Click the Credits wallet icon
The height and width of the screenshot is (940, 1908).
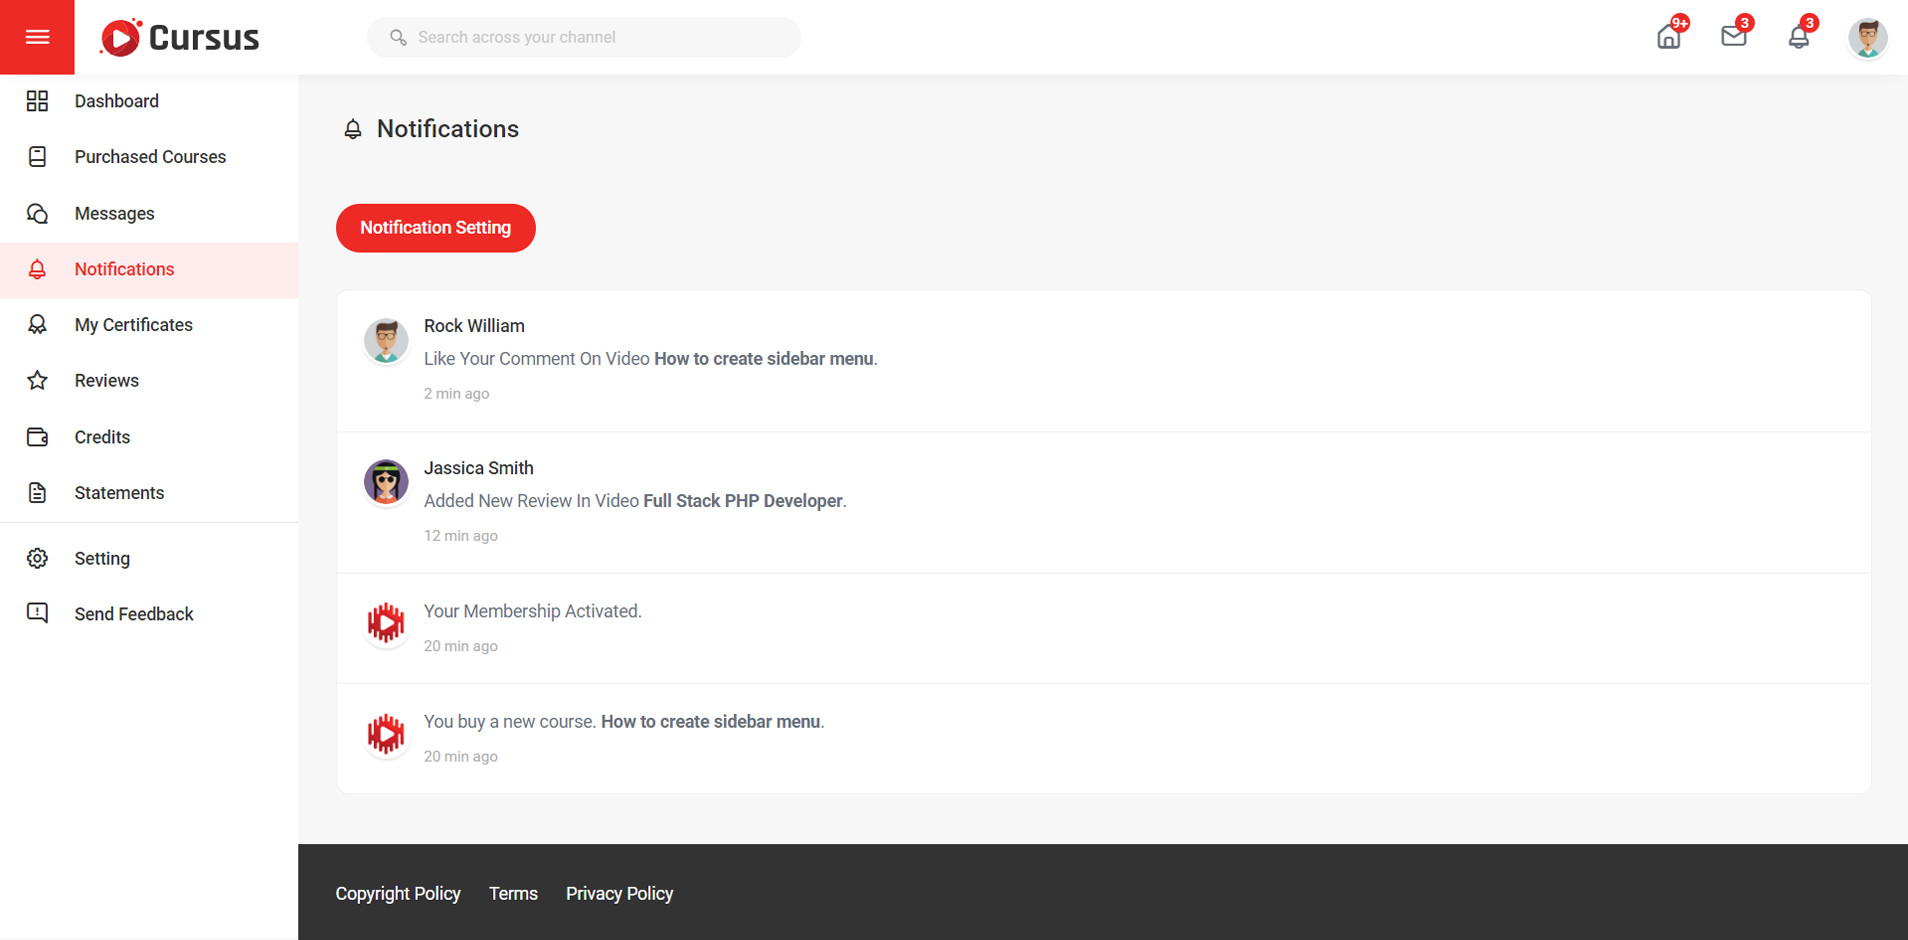tap(37, 437)
